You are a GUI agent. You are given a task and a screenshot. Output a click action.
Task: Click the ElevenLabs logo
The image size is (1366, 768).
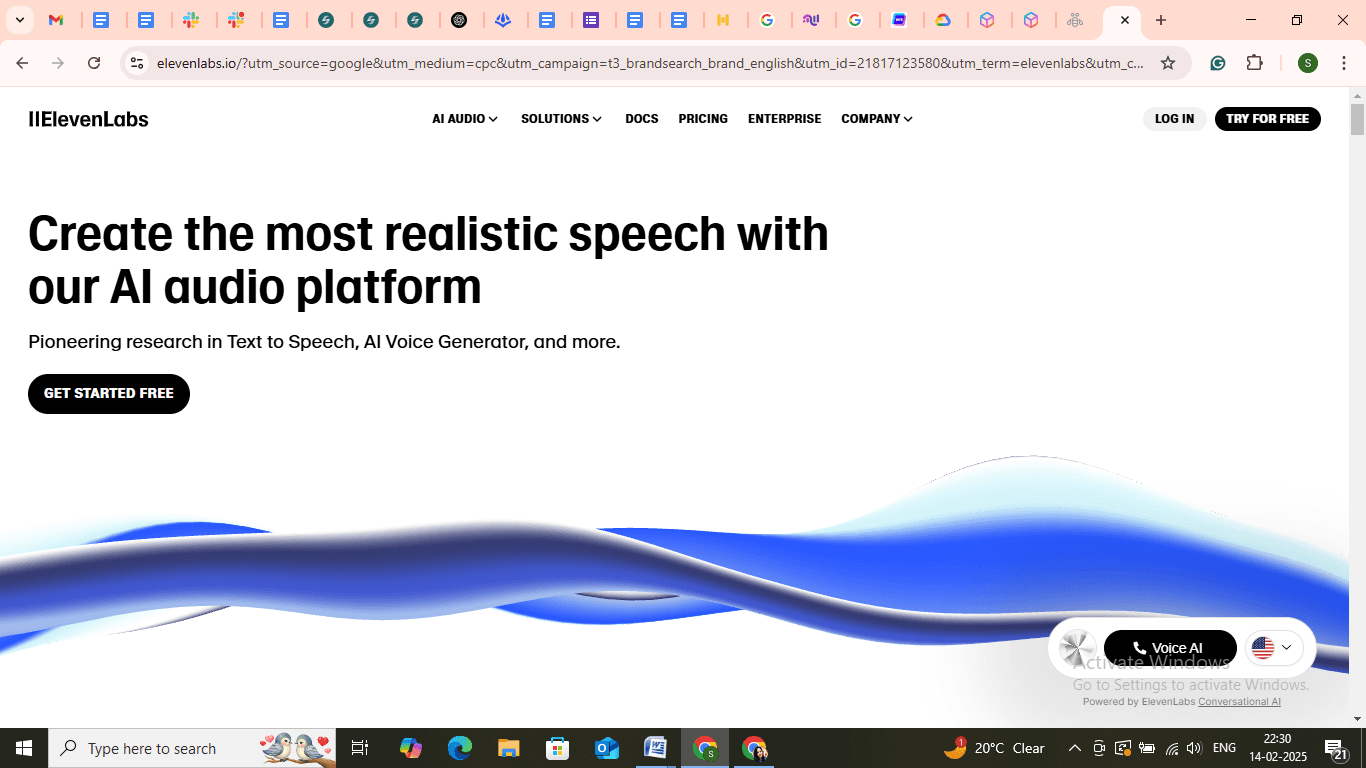click(88, 119)
